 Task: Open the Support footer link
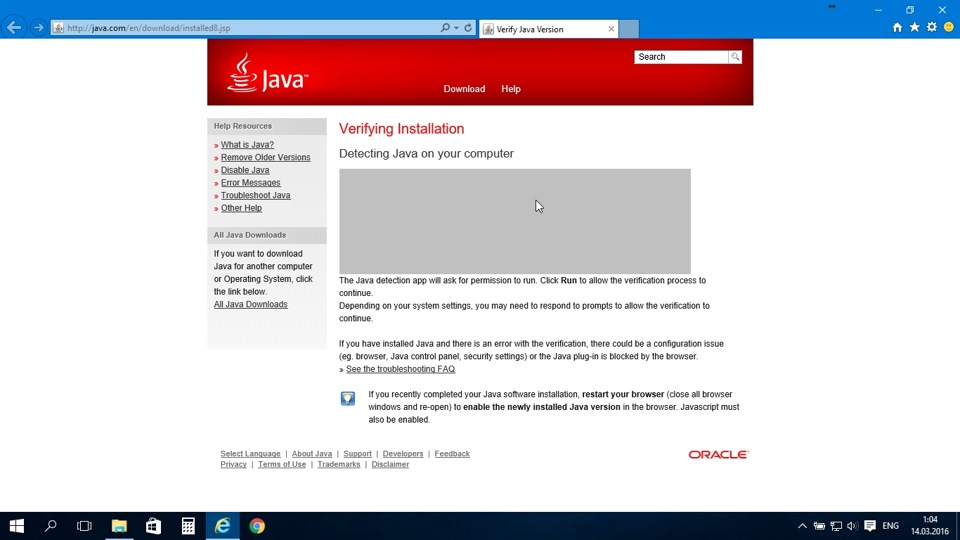tap(358, 454)
